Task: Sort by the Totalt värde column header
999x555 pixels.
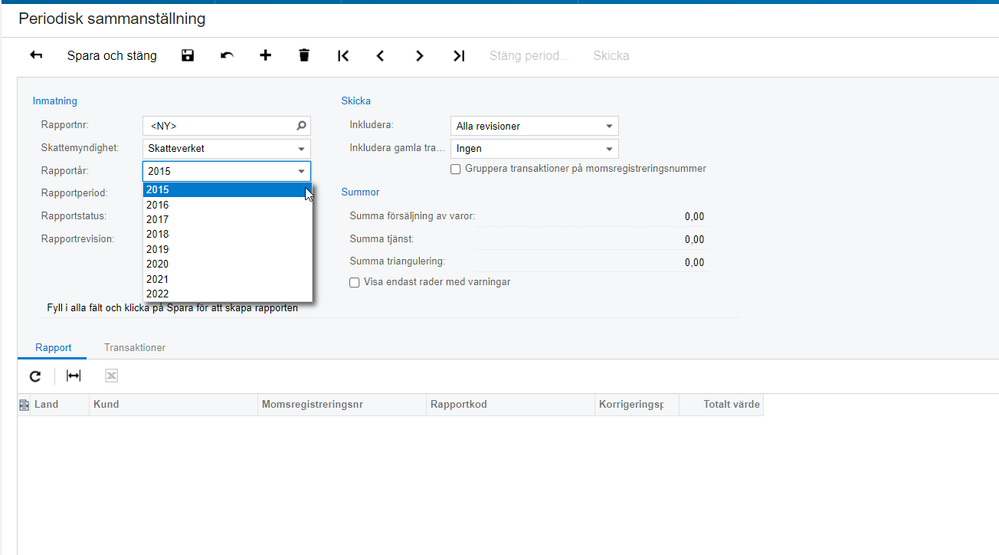Action: click(721, 405)
